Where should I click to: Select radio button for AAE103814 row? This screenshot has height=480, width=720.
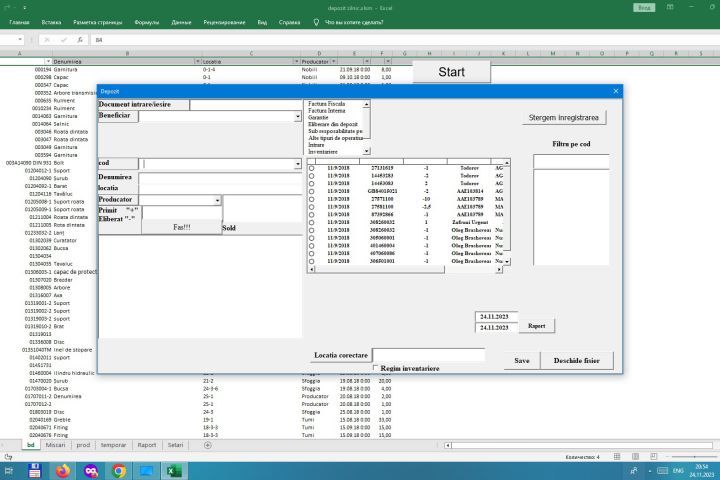(x=311, y=192)
